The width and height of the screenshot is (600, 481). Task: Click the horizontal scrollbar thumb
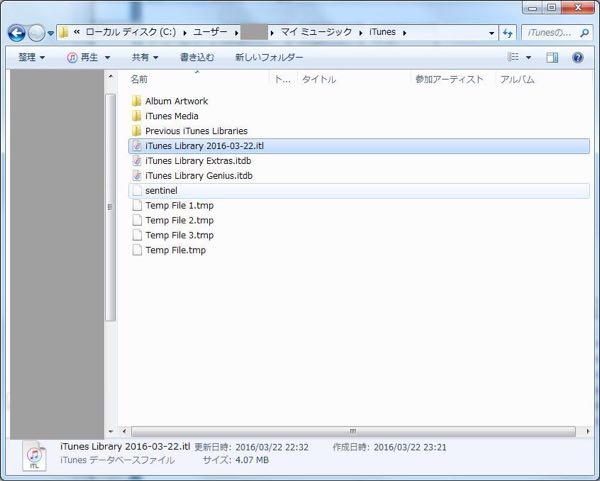pyautogui.click(x=353, y=432)
